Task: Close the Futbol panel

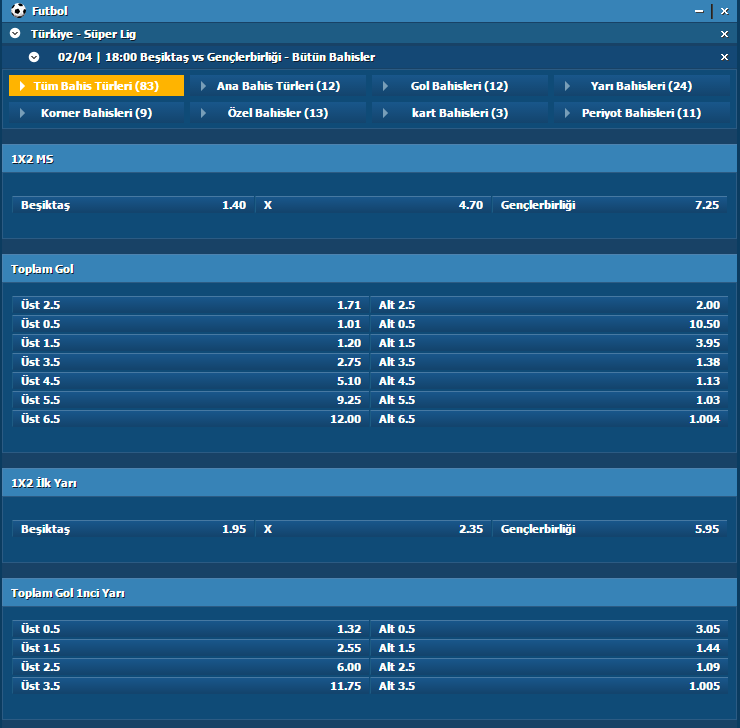Action: click(x=724, y=11)
